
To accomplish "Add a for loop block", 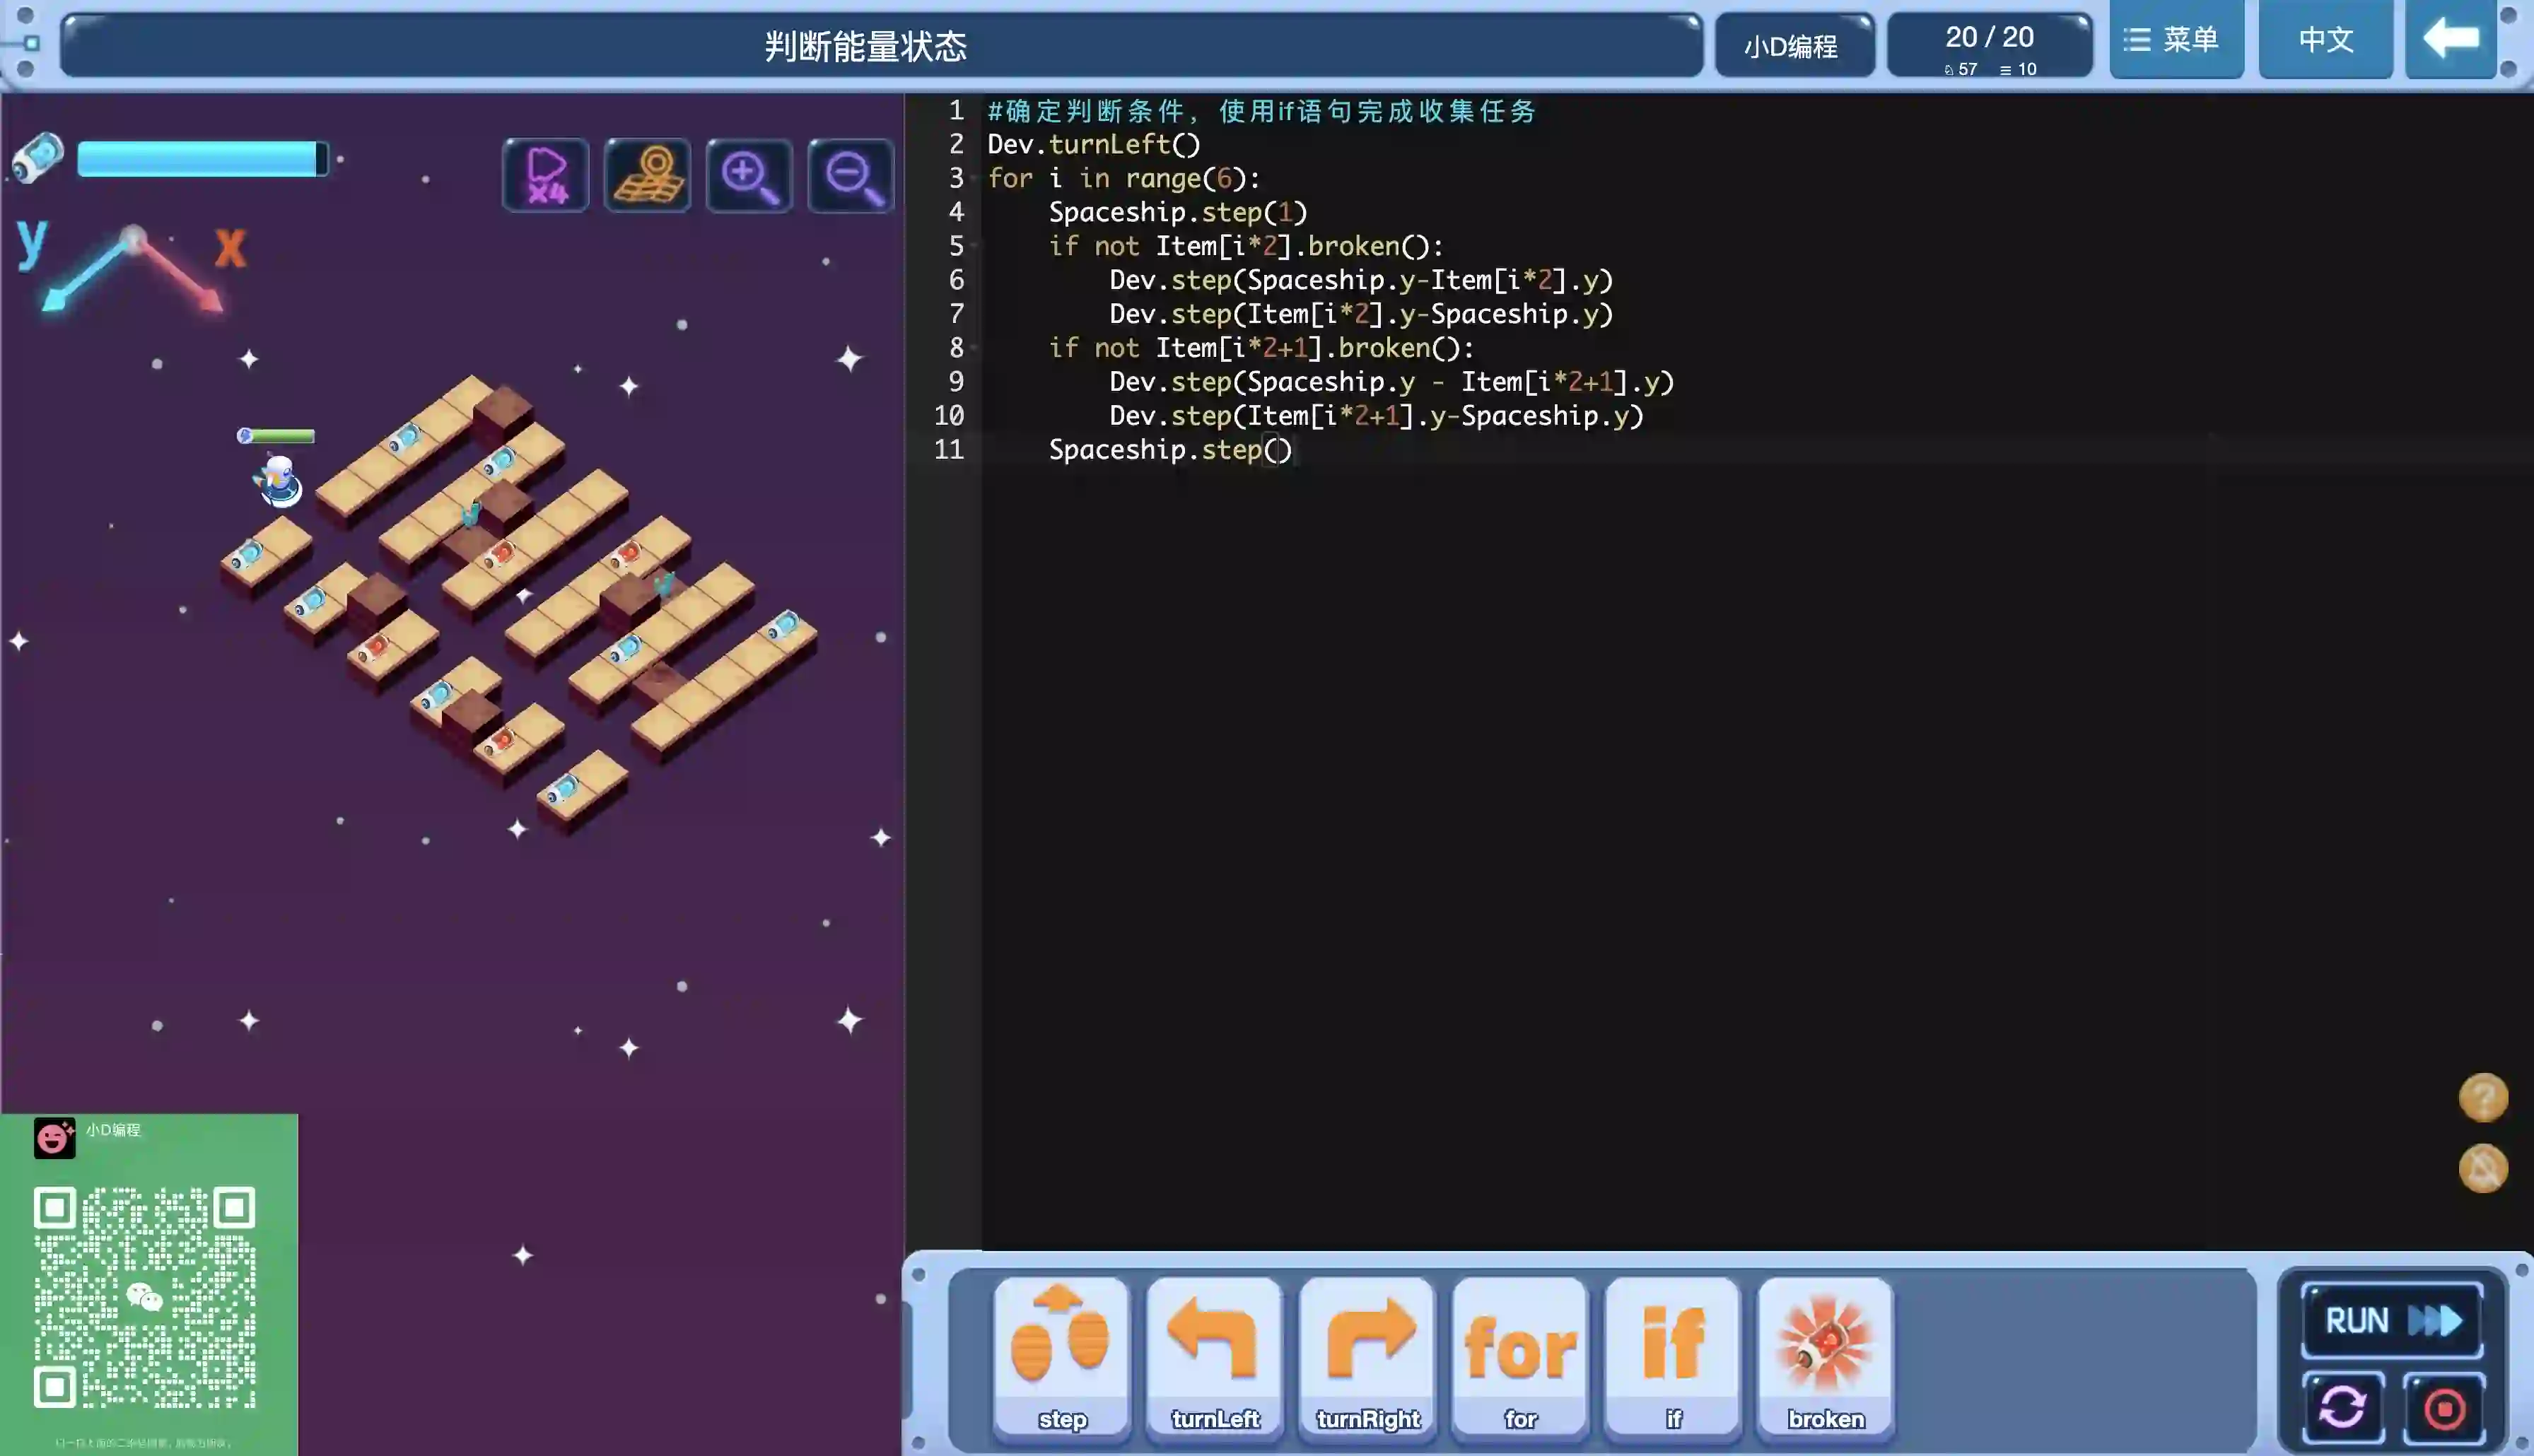I will click(1520, 1356).
